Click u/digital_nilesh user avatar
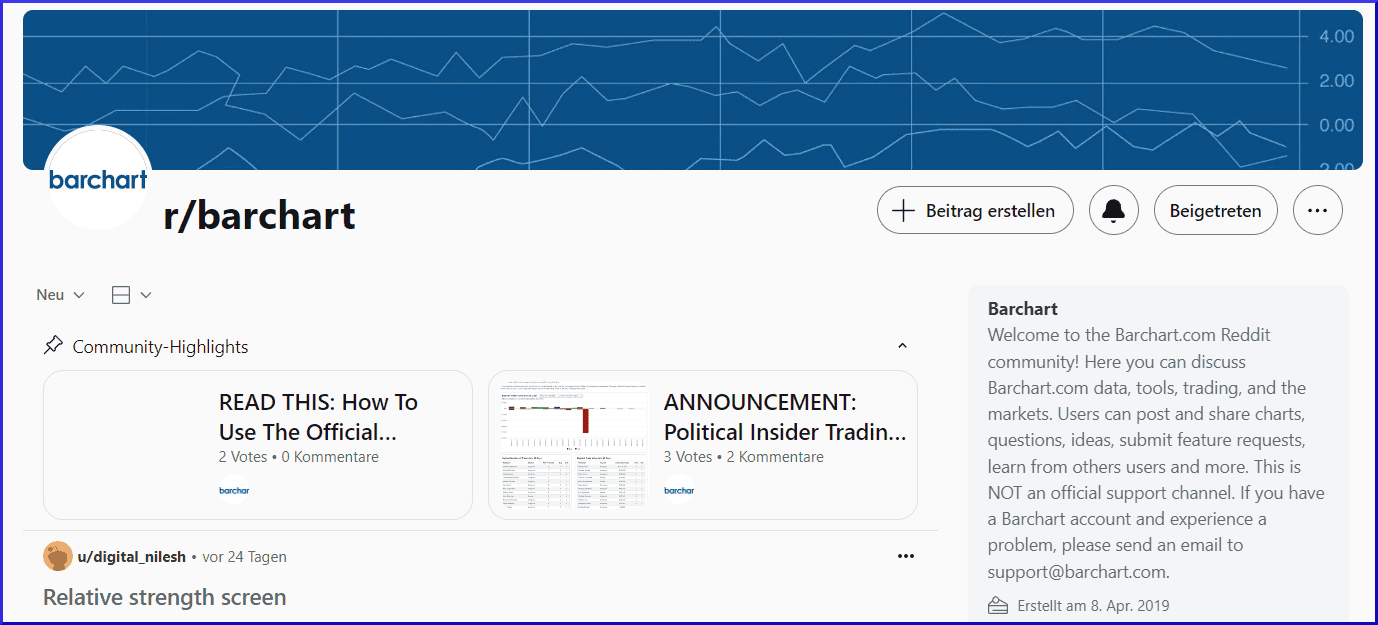 point(58,556)
